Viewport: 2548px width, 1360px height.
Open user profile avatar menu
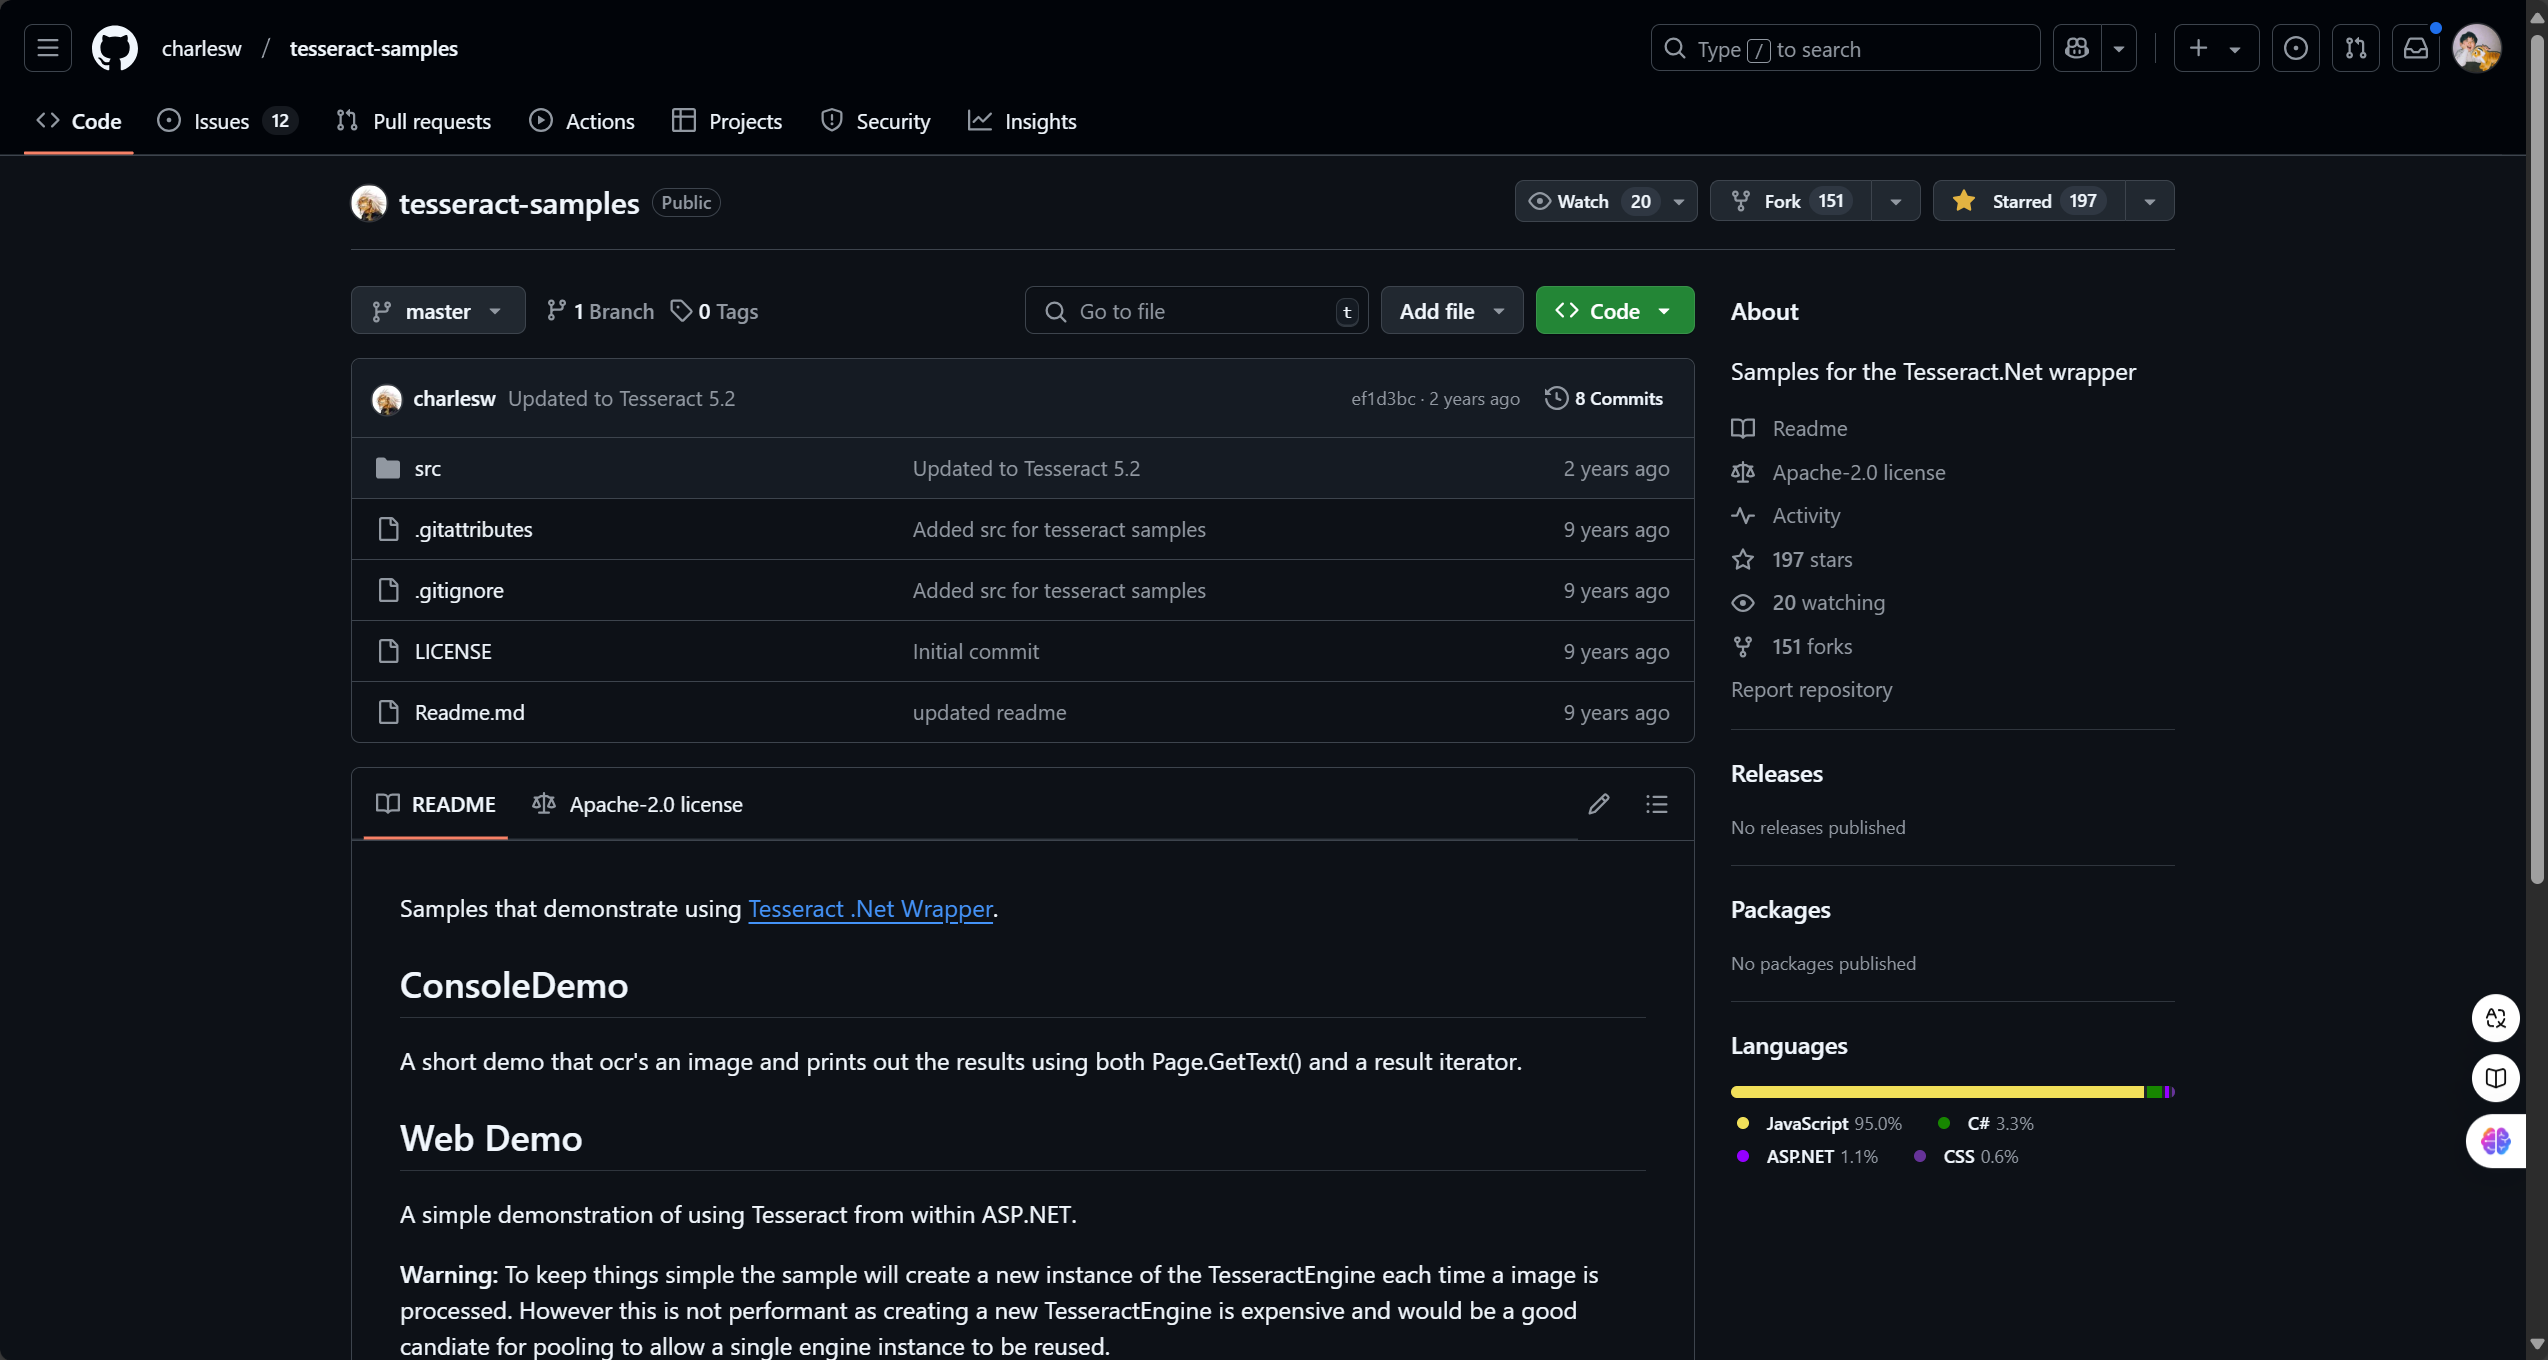pos(2477,48)
